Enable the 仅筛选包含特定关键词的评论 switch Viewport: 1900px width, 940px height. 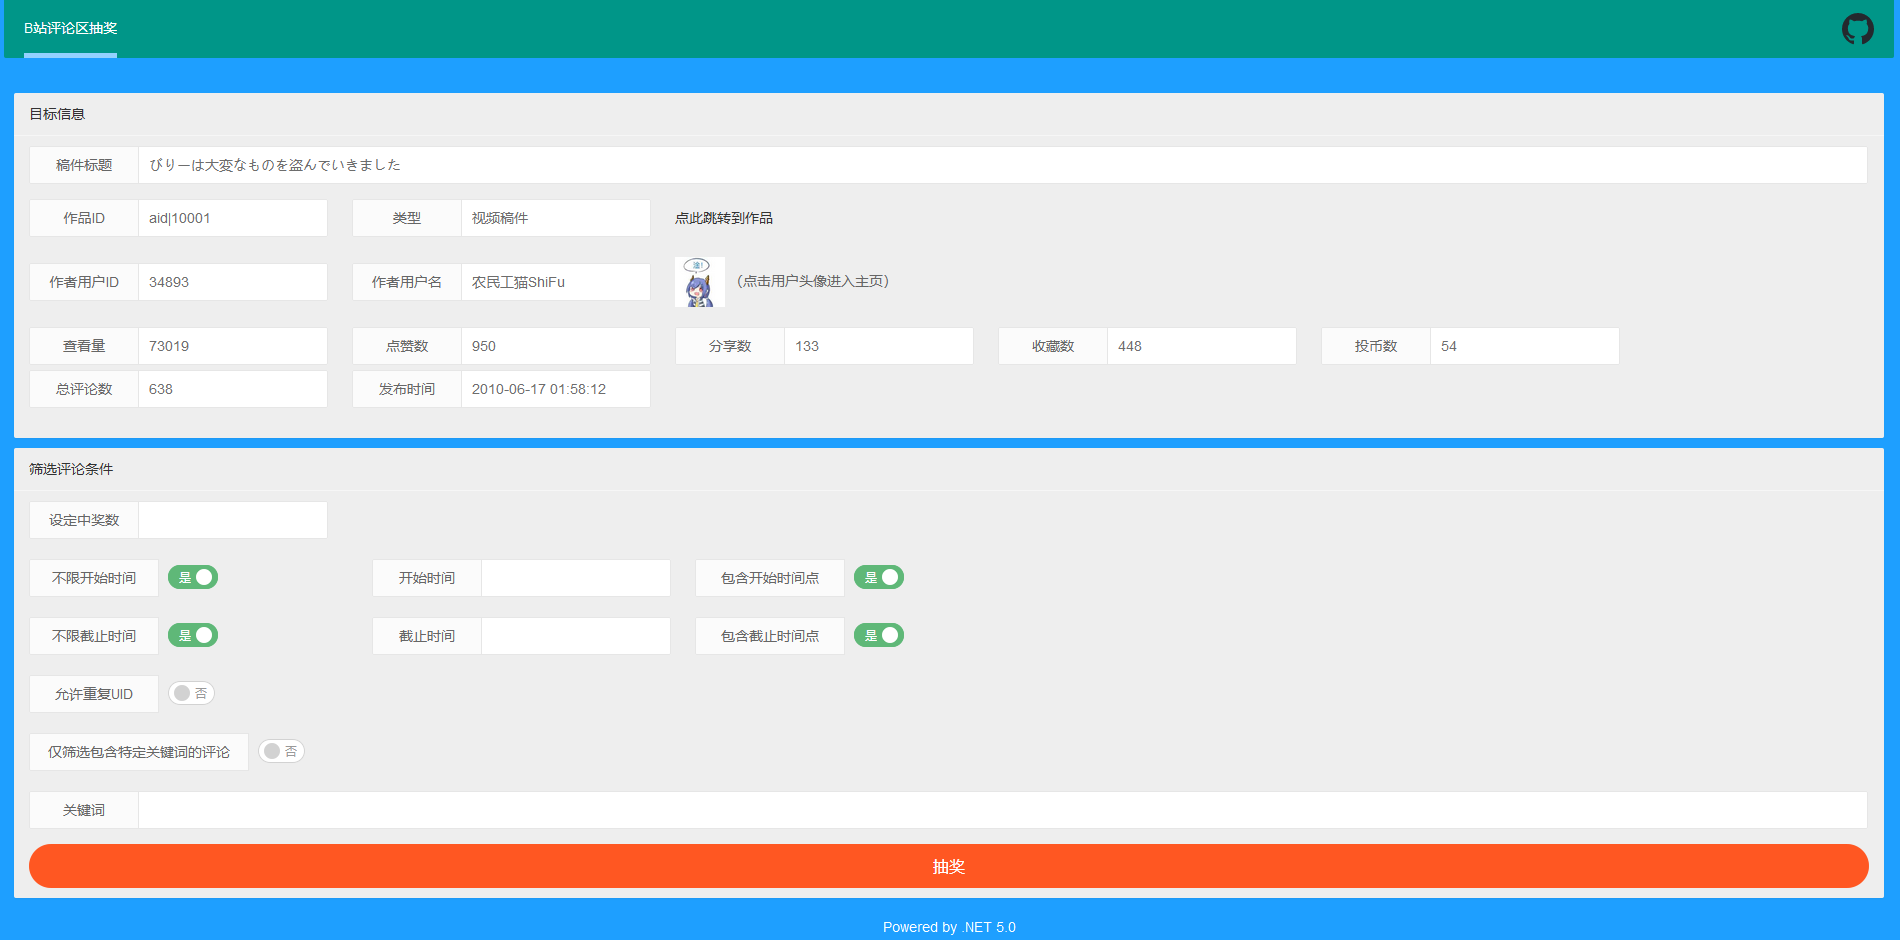point(281,751)
